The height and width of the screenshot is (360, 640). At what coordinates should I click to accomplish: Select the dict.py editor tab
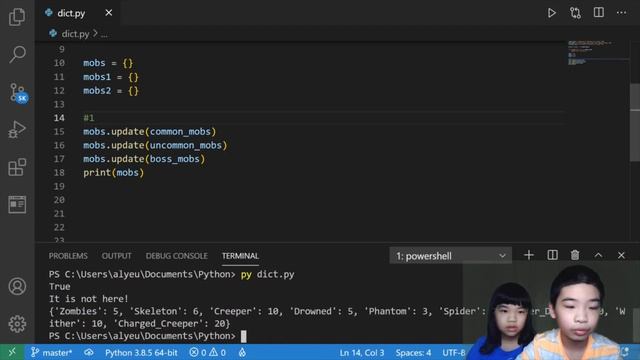[x=78, y=13]
